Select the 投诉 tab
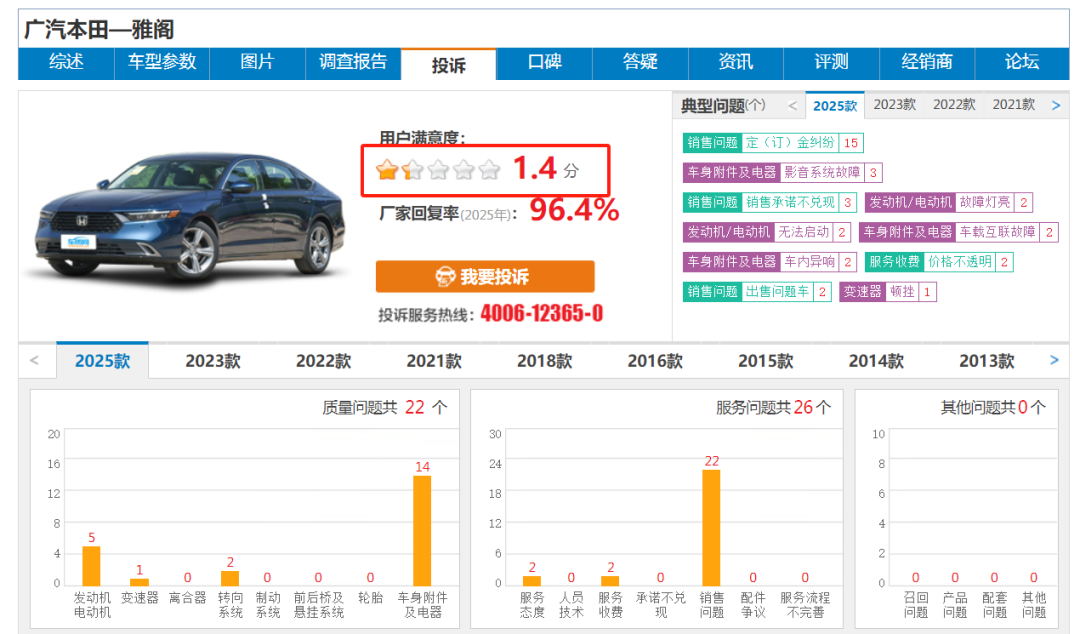1080x634 pixels. click(x=448, y=65)
